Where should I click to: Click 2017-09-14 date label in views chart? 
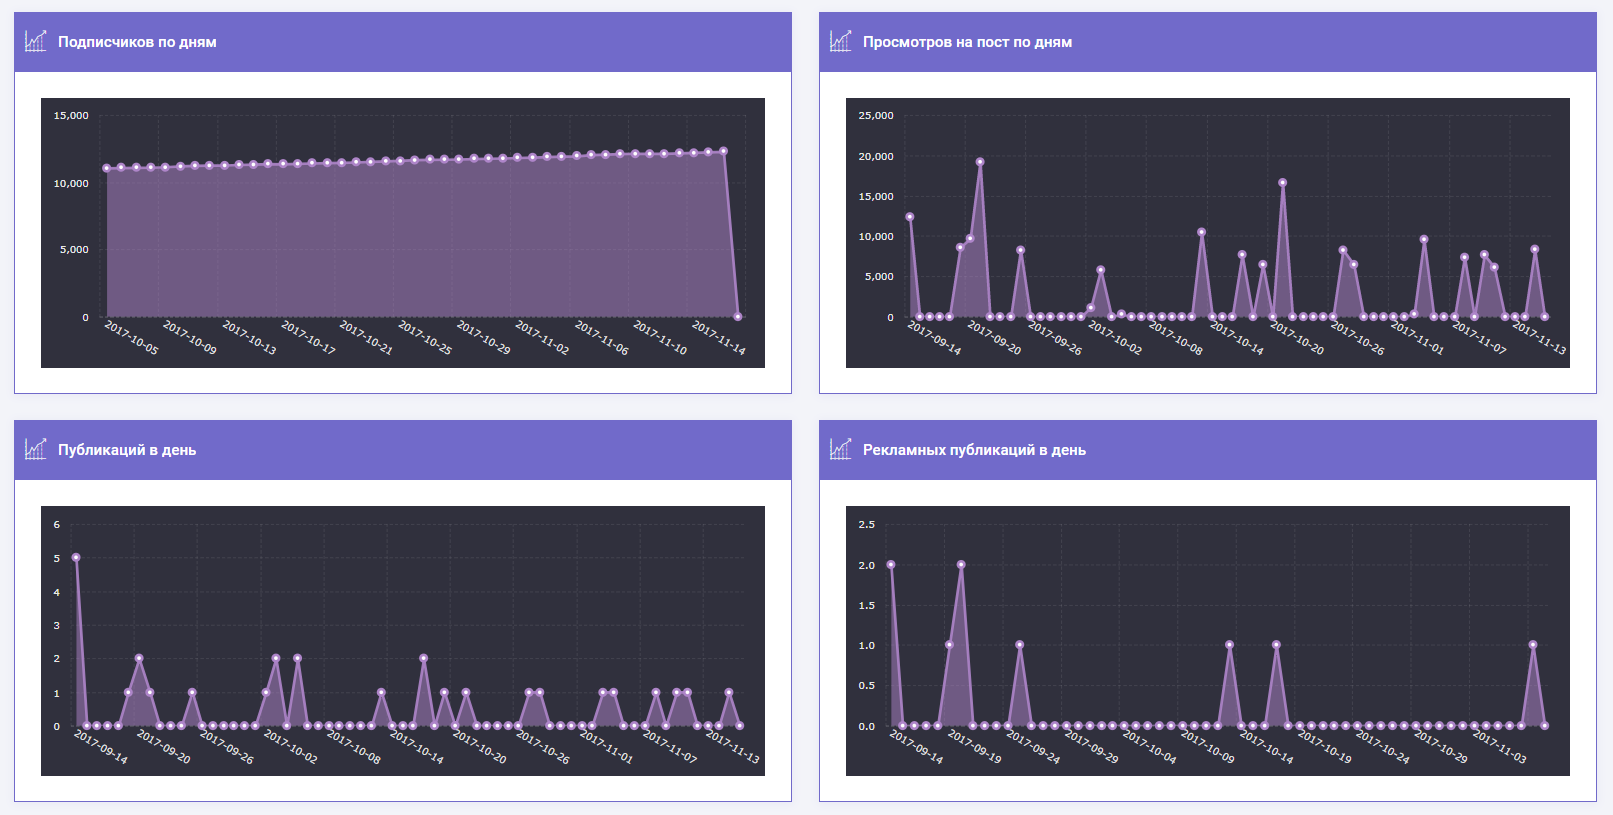934,338
